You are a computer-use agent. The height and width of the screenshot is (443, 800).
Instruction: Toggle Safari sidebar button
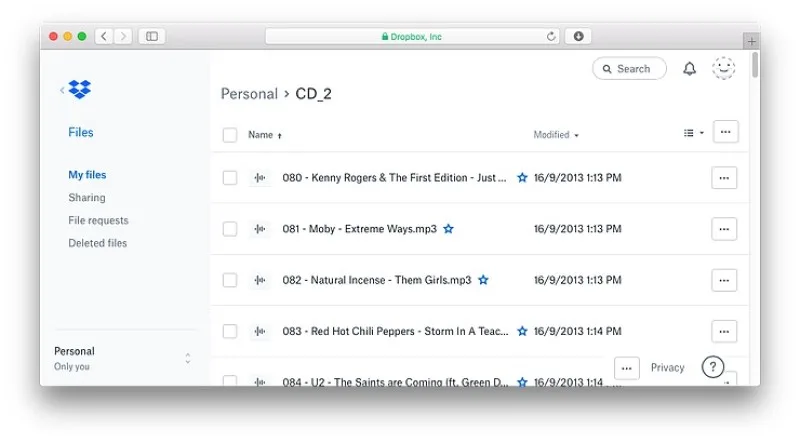152,36
